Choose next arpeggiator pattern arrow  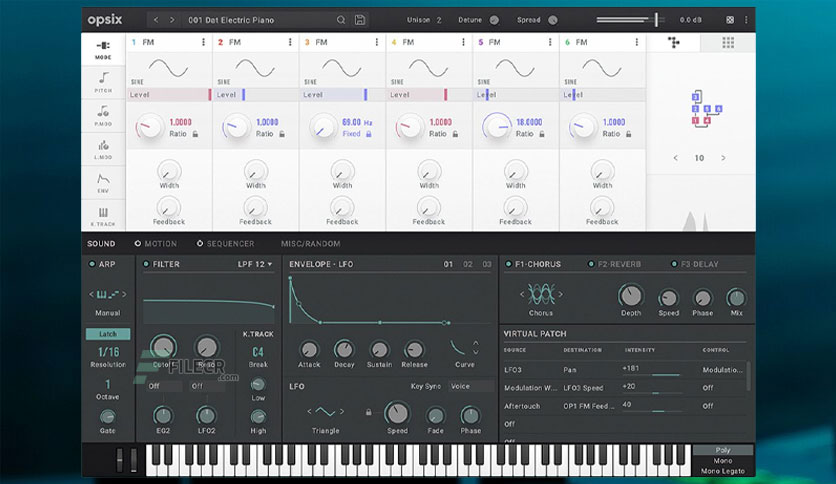124,294
